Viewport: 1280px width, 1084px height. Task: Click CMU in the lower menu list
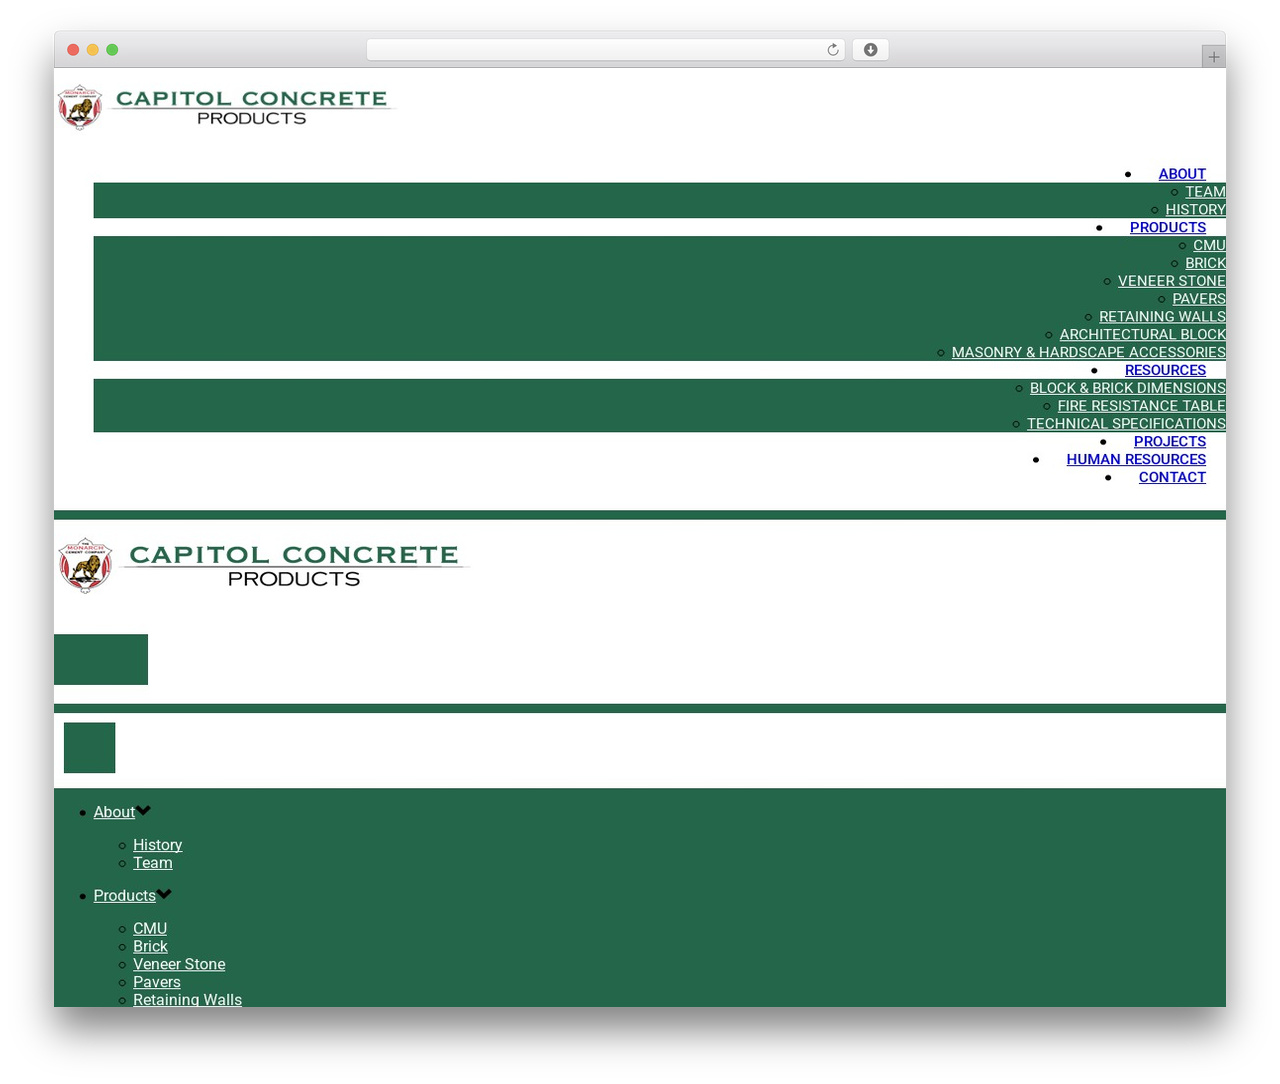[150, 928]
